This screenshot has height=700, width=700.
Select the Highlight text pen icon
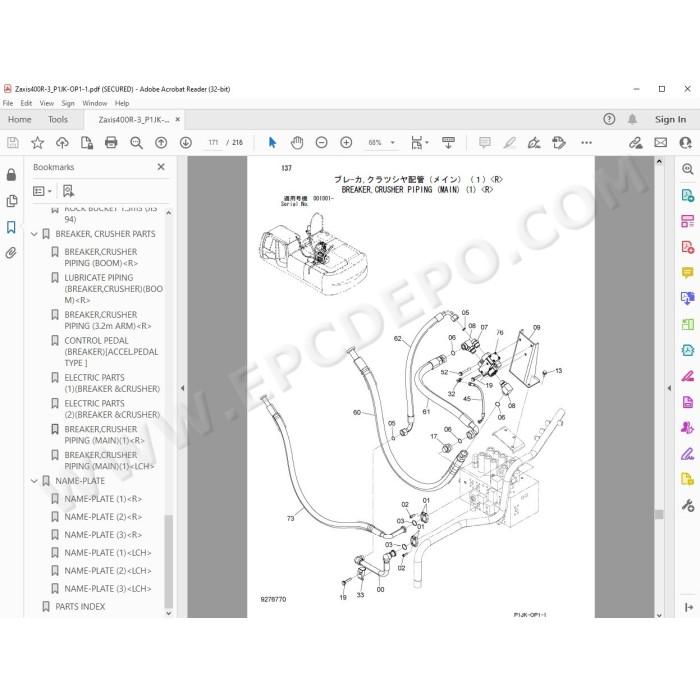click(509, 142)
